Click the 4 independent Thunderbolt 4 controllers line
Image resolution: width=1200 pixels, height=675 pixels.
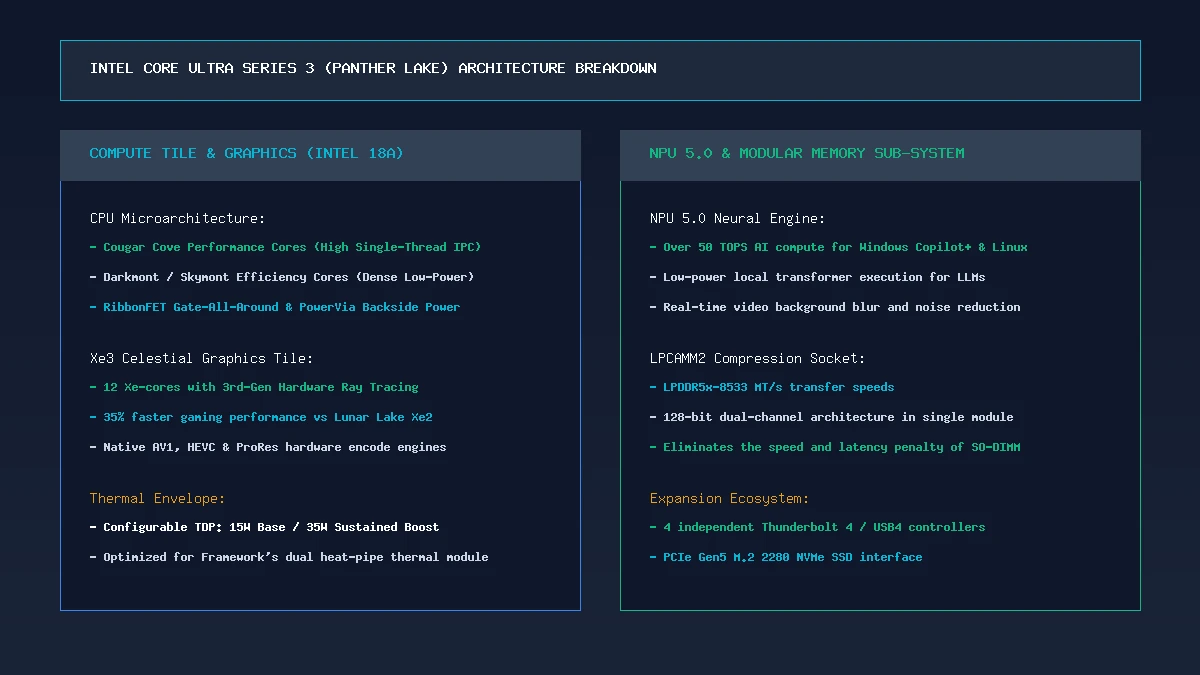pyautogui.click(x=818, y=527)
